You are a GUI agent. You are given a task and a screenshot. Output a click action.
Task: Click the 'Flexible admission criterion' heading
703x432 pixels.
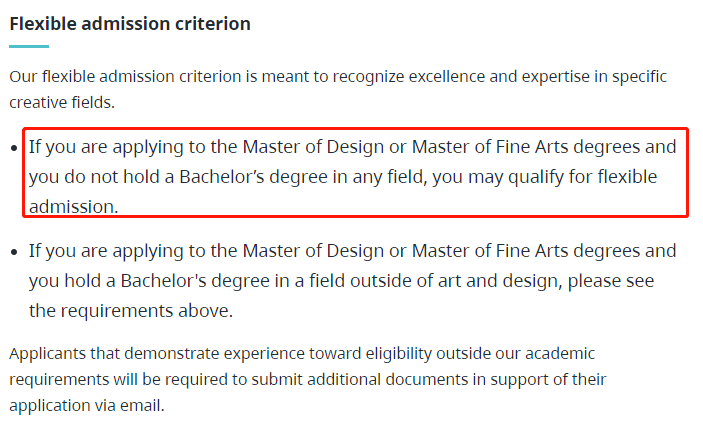(x=130, y=24)
